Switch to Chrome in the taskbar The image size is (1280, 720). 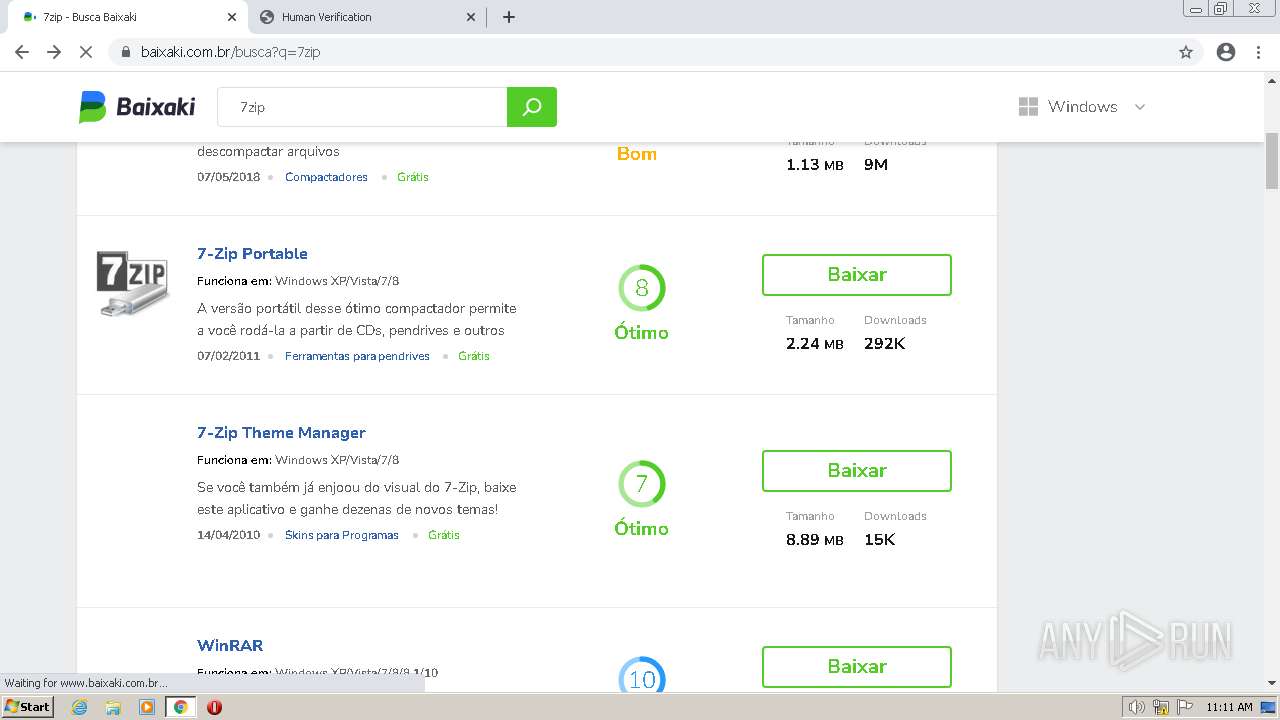180,707
